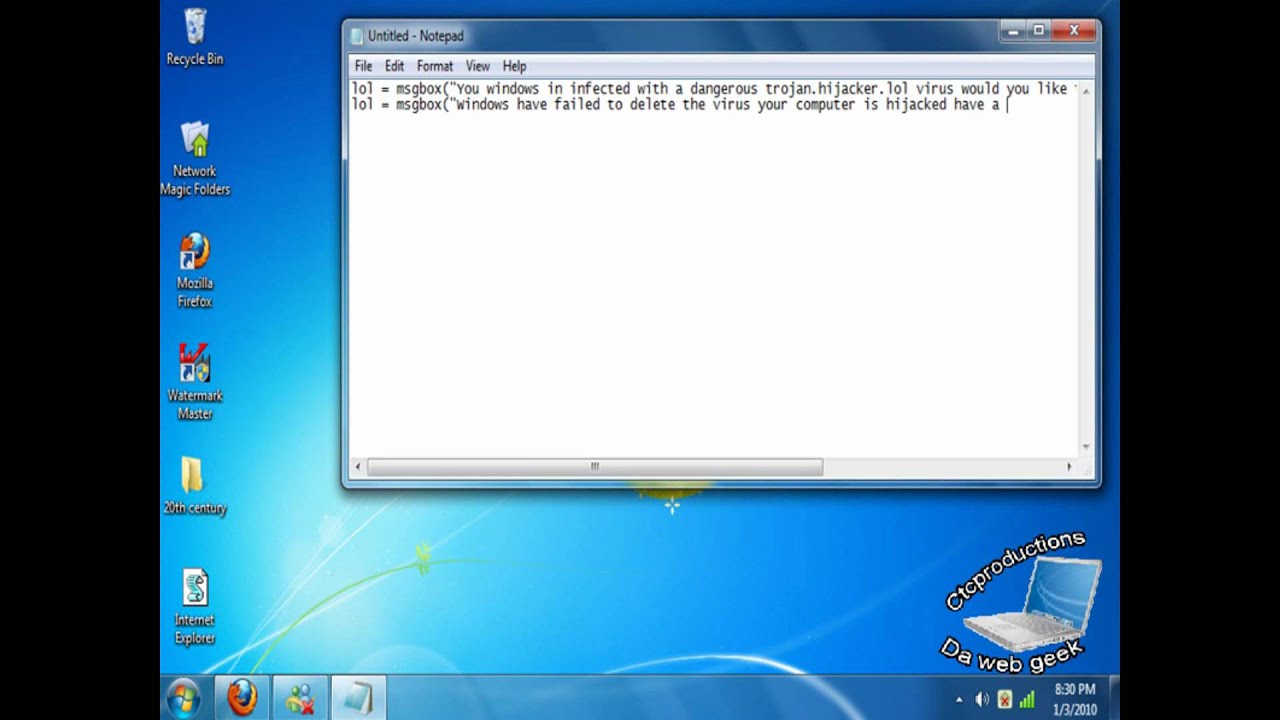This screenshot has height=720, width=1280.
Task: Click the horizontal scrollbar thumb
Action: (595, 467)
